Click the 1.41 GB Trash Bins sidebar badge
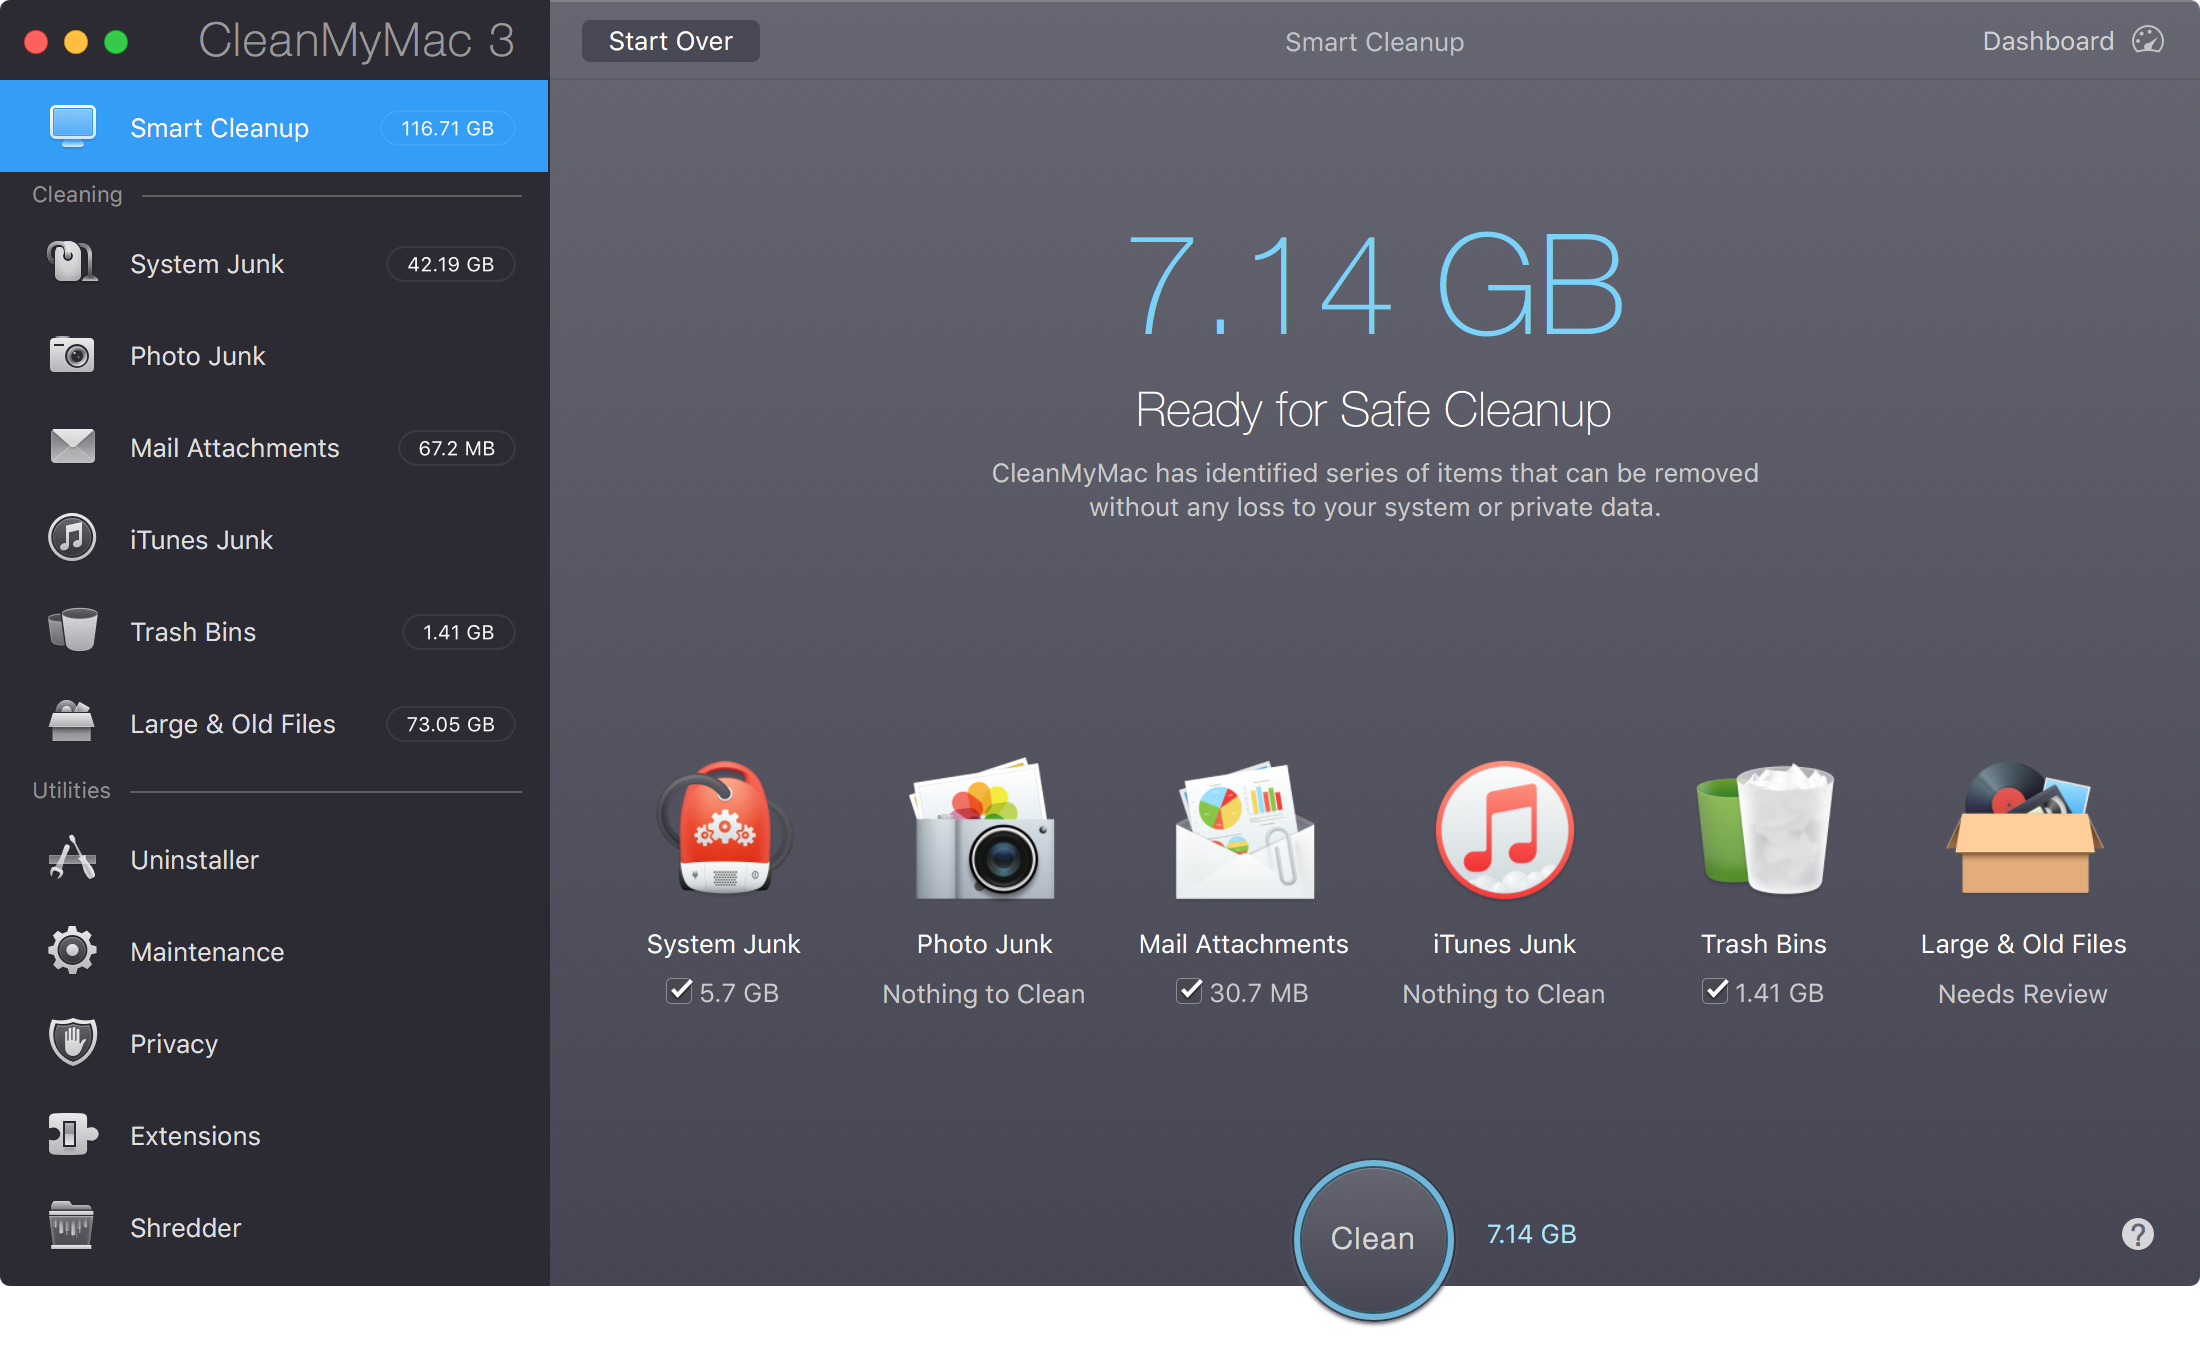This screenshot has width=2200, height=1352. pos(459,632)
